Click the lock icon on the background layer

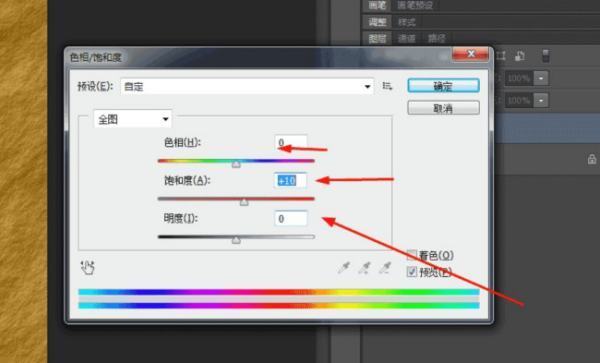click(x=592, y=159)
